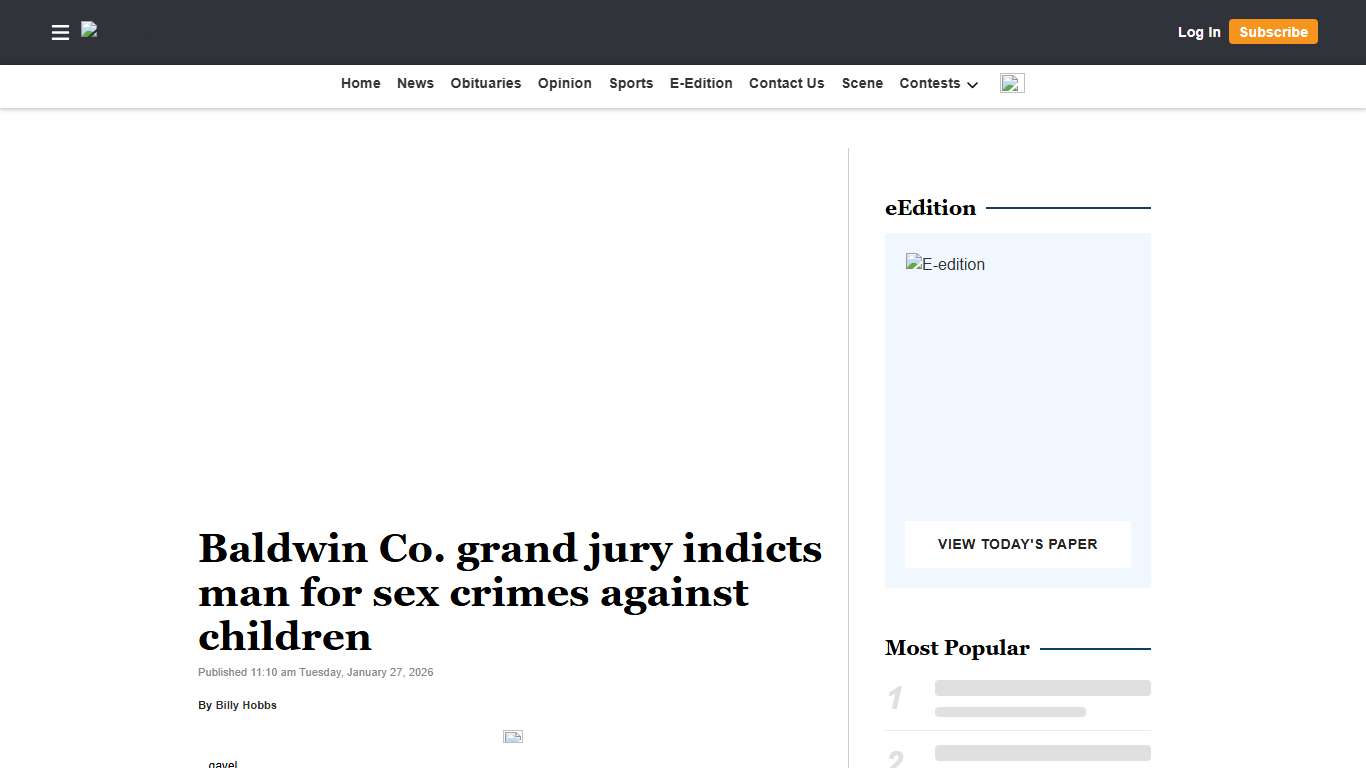The width and height of the screenshot is (1366, 768).
Task: Switch to the Obituaries section
Action: coord(485,83)
